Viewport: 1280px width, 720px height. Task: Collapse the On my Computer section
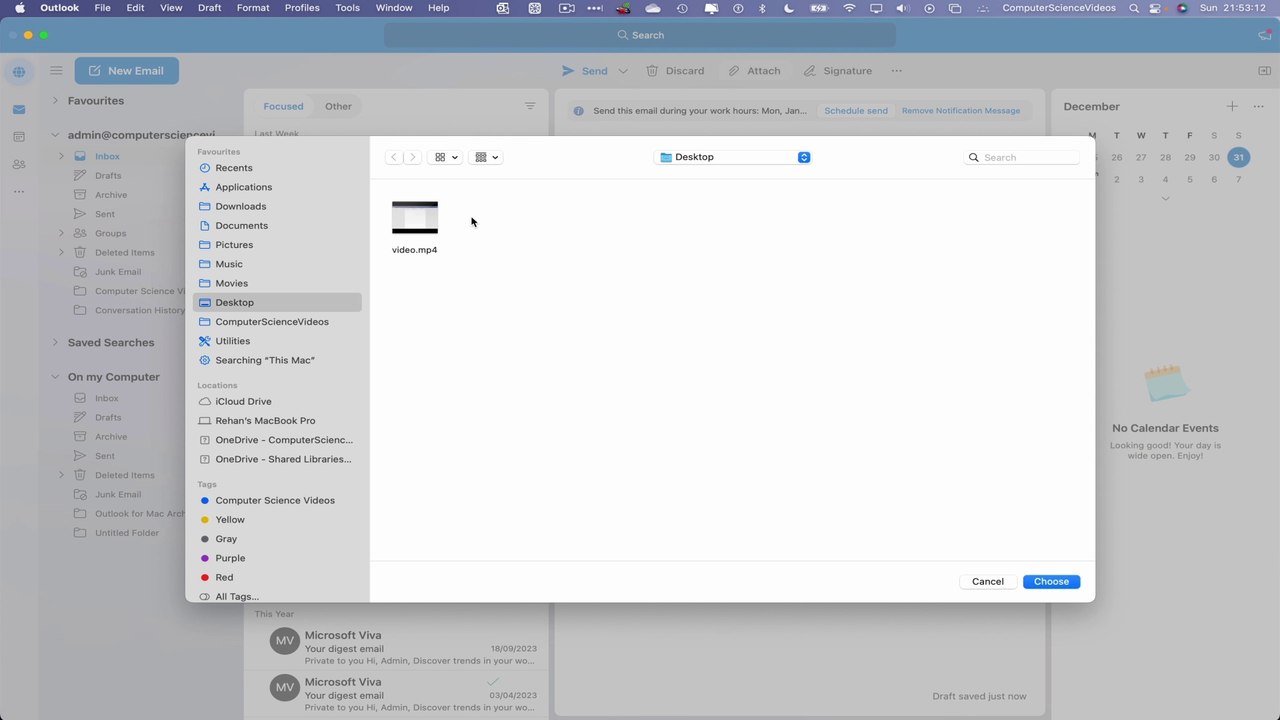coord(56,377)
